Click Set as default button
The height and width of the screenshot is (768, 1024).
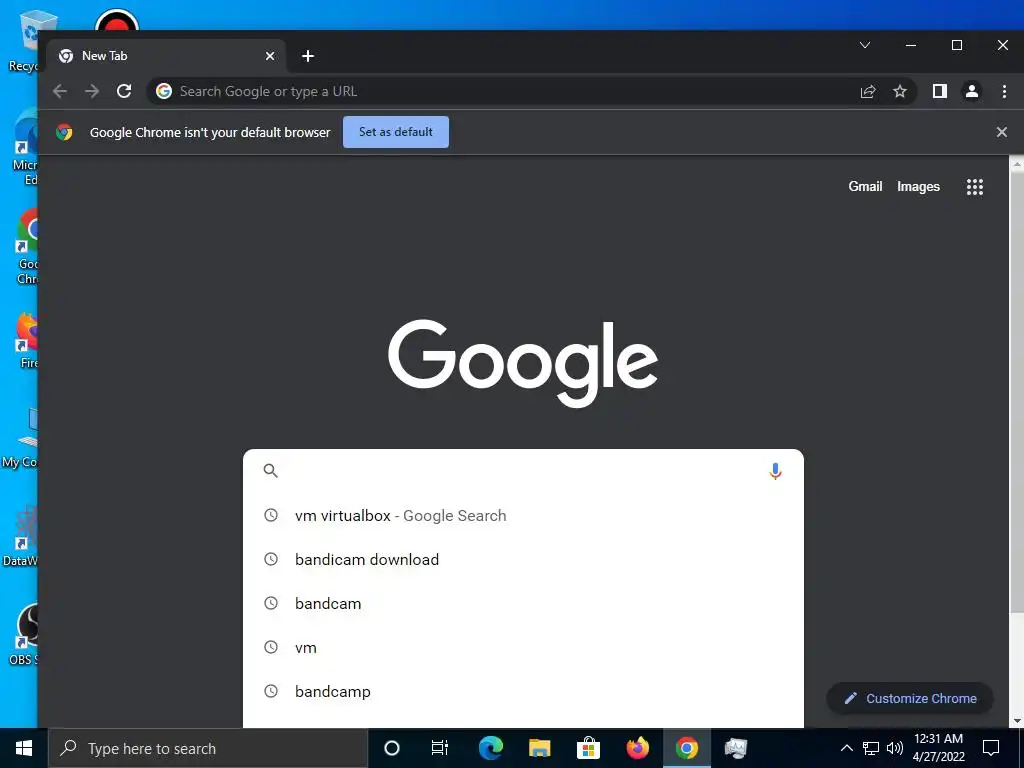tap(396, 132)
